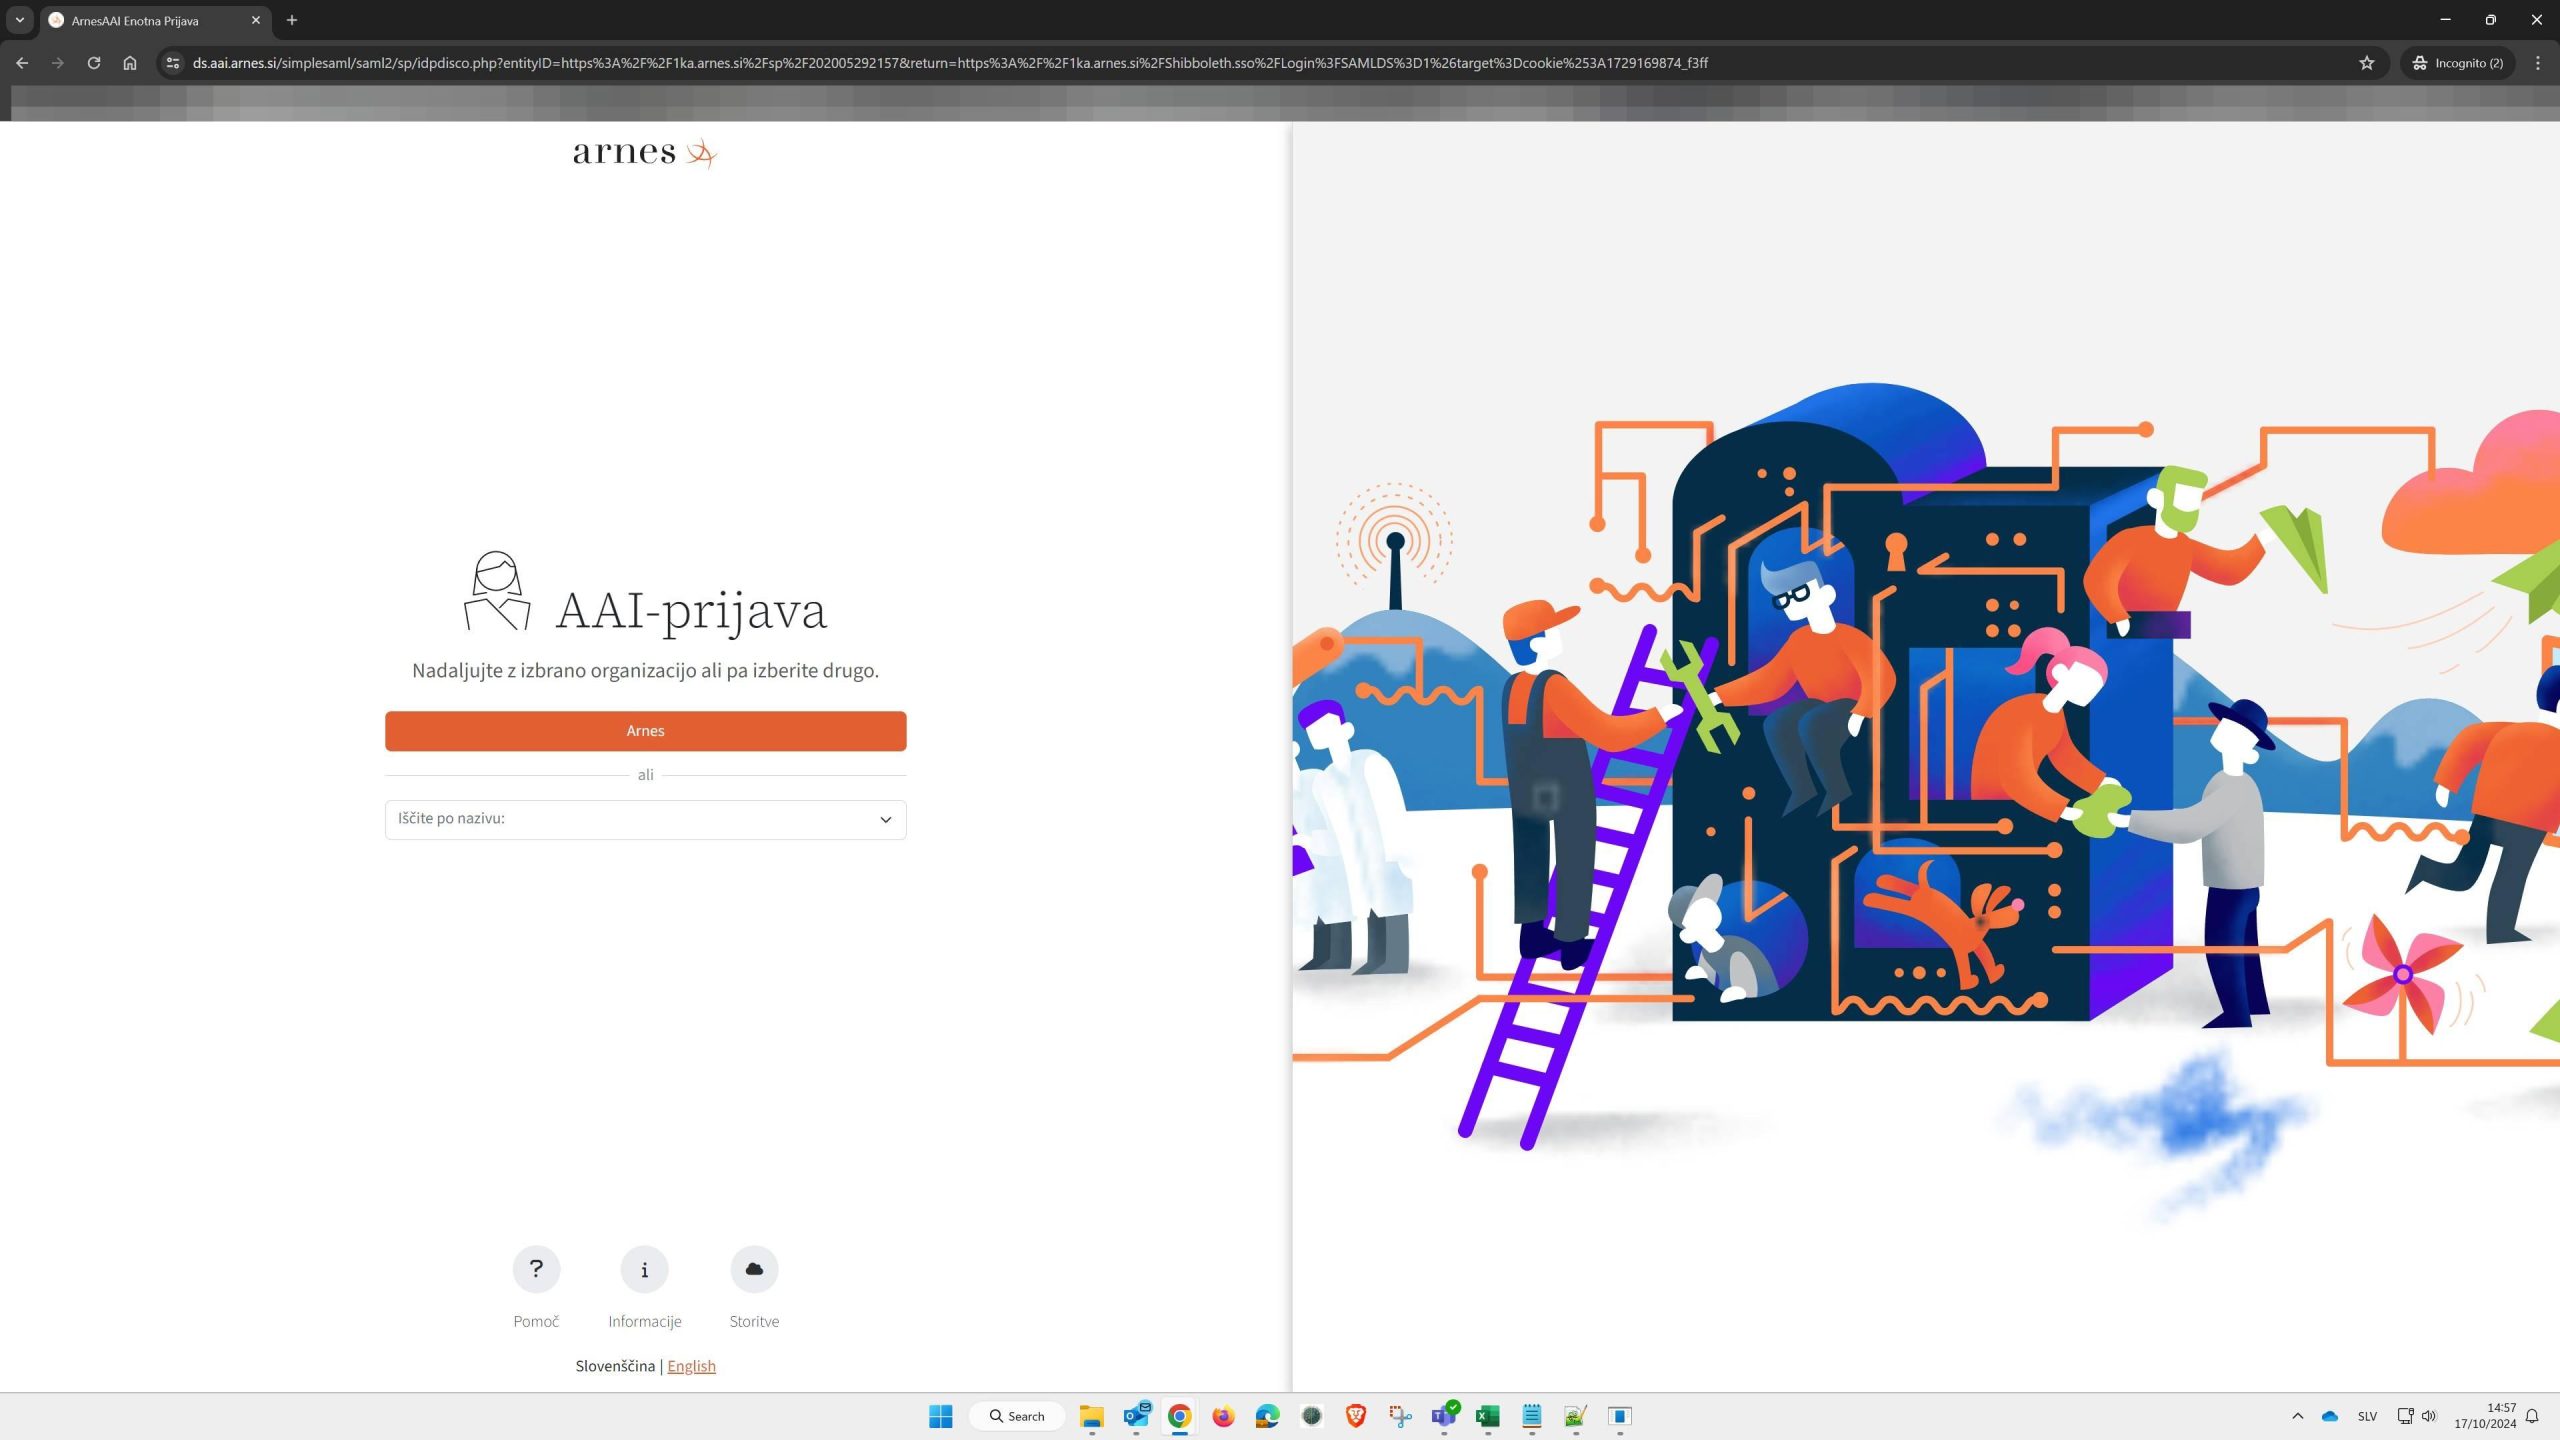Reload the current page
The height and width of the screenshot is (1440, 2560).
94,63
